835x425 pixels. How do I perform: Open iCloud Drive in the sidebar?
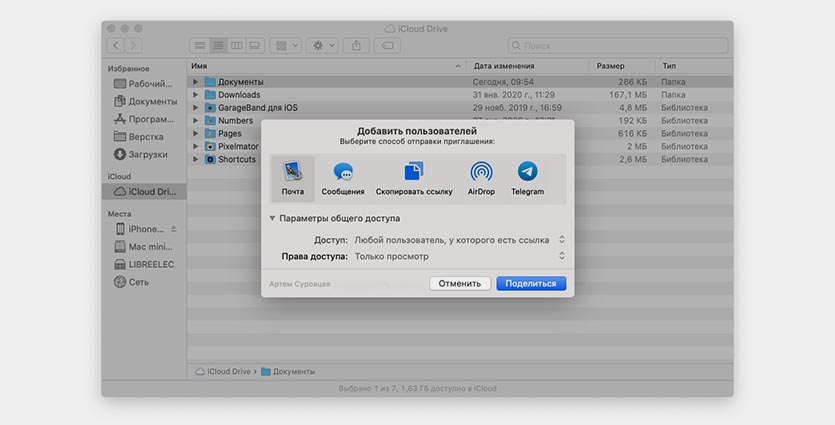[x=146, y=191]
